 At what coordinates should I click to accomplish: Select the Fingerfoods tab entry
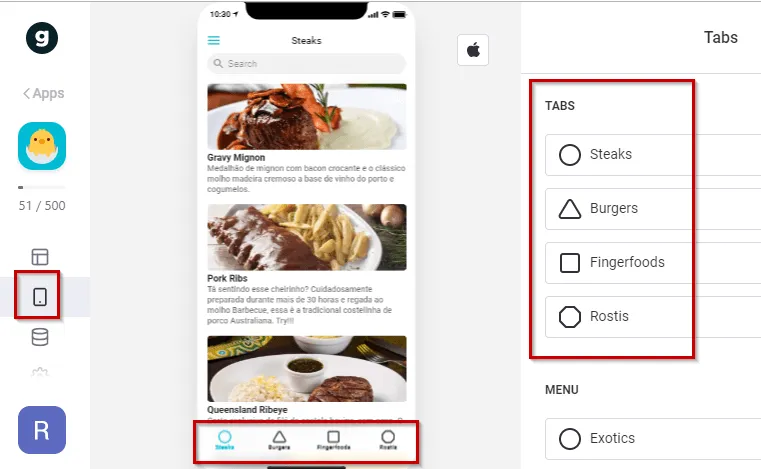click(653, 263)
